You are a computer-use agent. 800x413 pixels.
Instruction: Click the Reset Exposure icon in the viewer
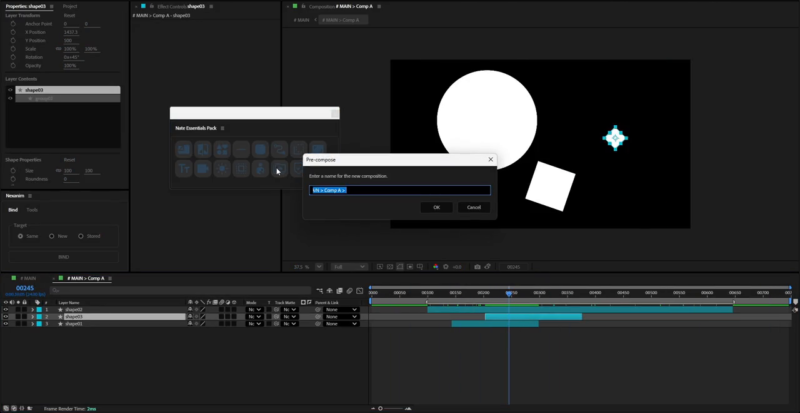tap(445, 266)
